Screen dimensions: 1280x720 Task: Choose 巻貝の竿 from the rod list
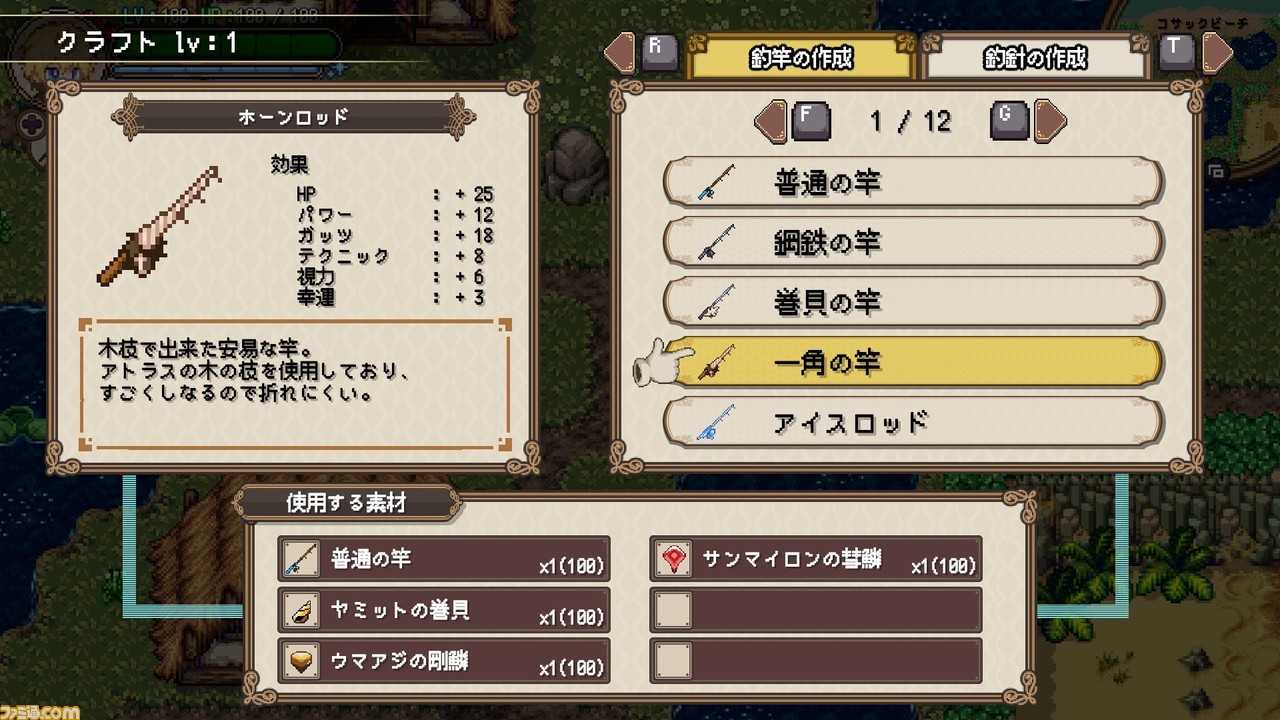point(913,302)
